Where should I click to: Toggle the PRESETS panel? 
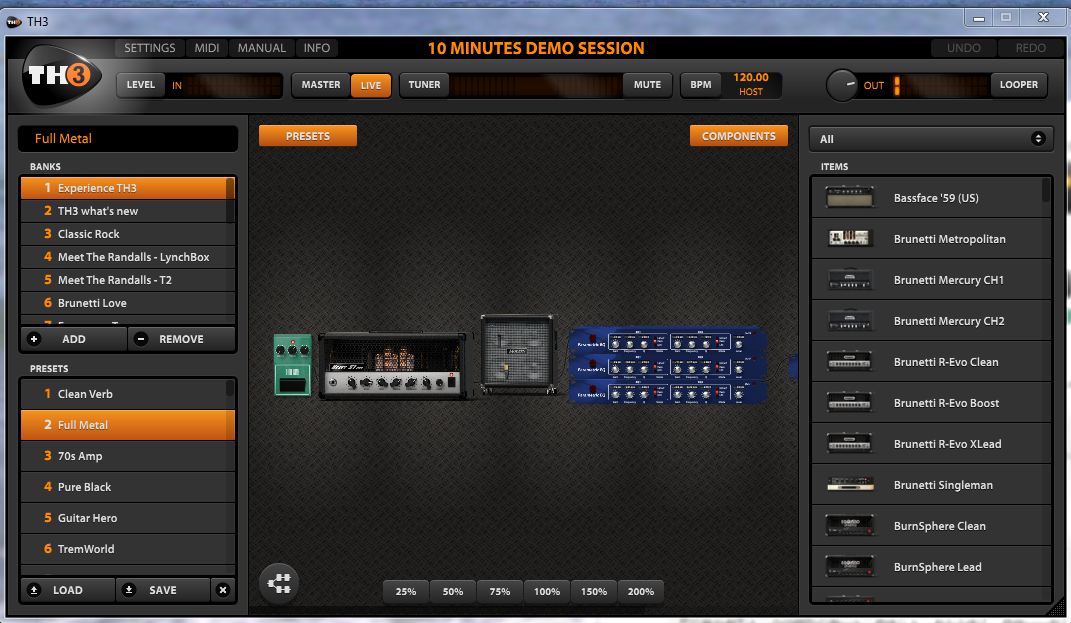point(307,136)
